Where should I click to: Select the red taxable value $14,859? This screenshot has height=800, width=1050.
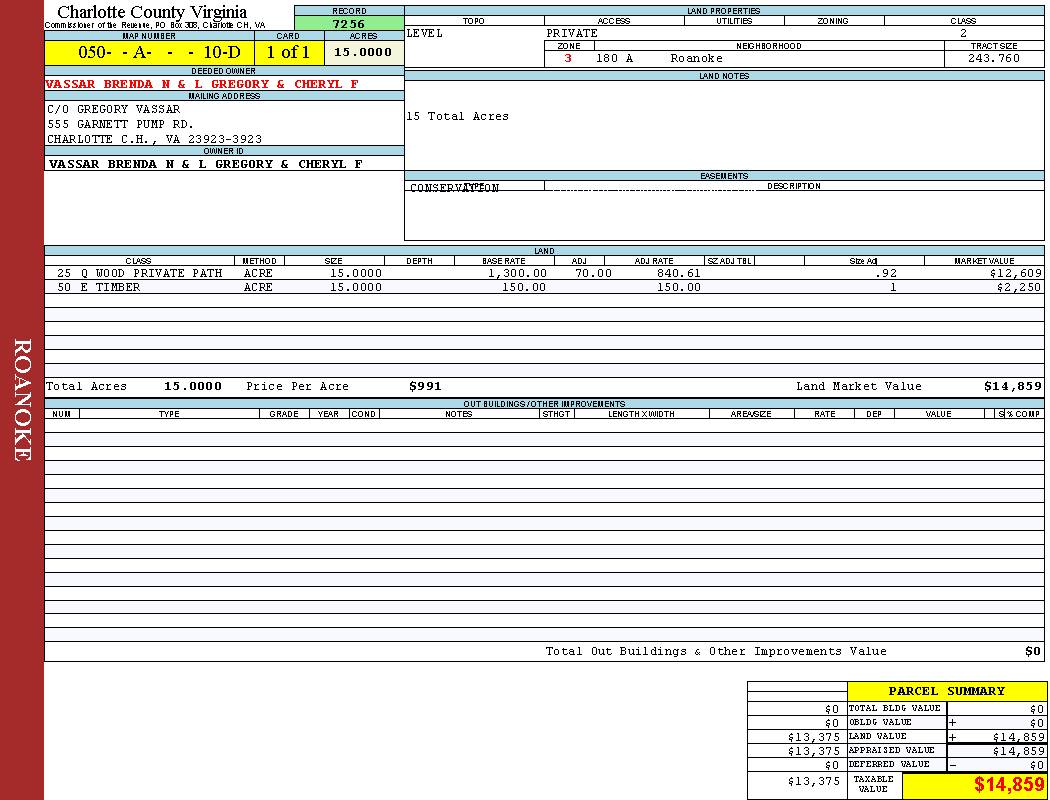point(1008,784)
